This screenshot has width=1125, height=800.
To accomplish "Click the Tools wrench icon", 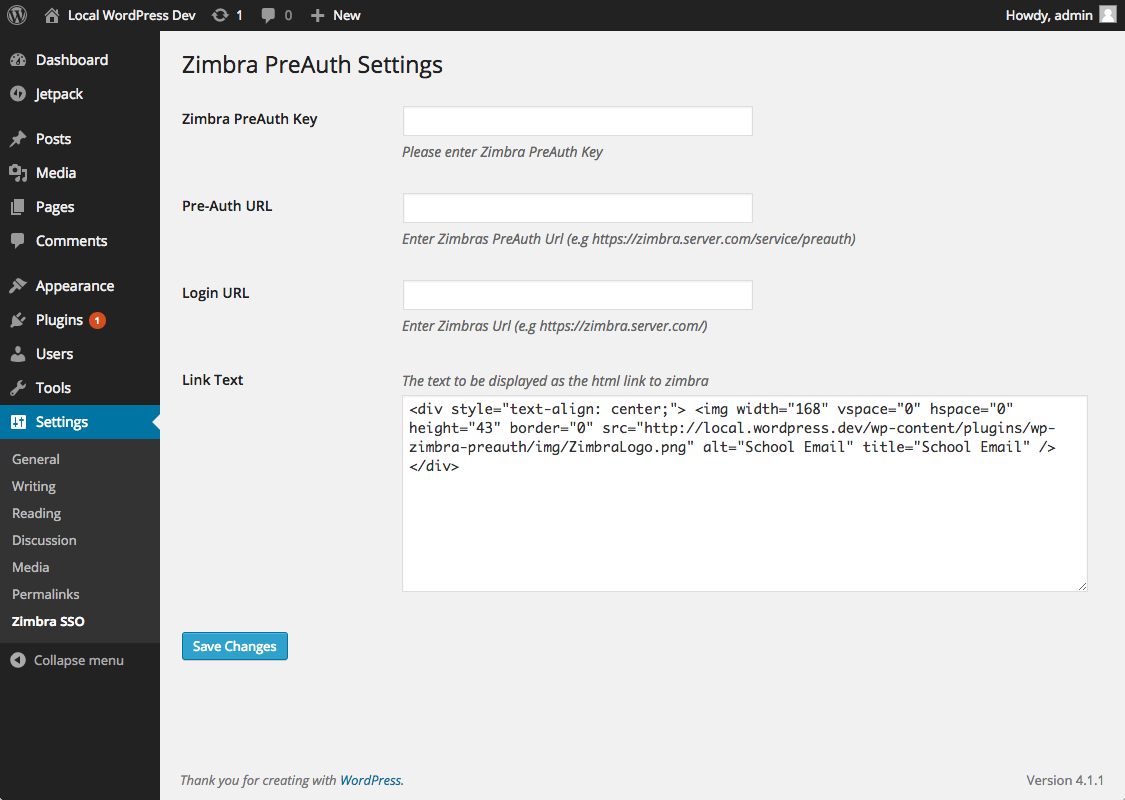I will (18, 387).
